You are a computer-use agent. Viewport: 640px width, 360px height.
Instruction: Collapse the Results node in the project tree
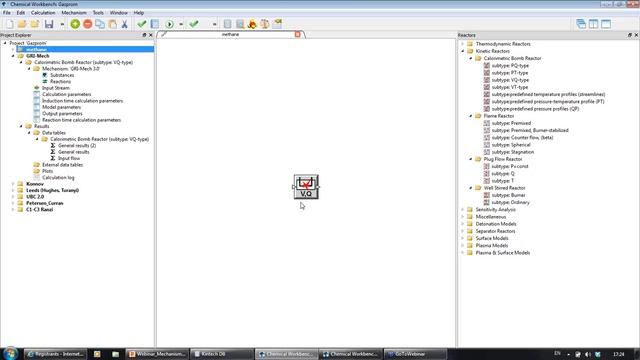(x=21, y=126)
